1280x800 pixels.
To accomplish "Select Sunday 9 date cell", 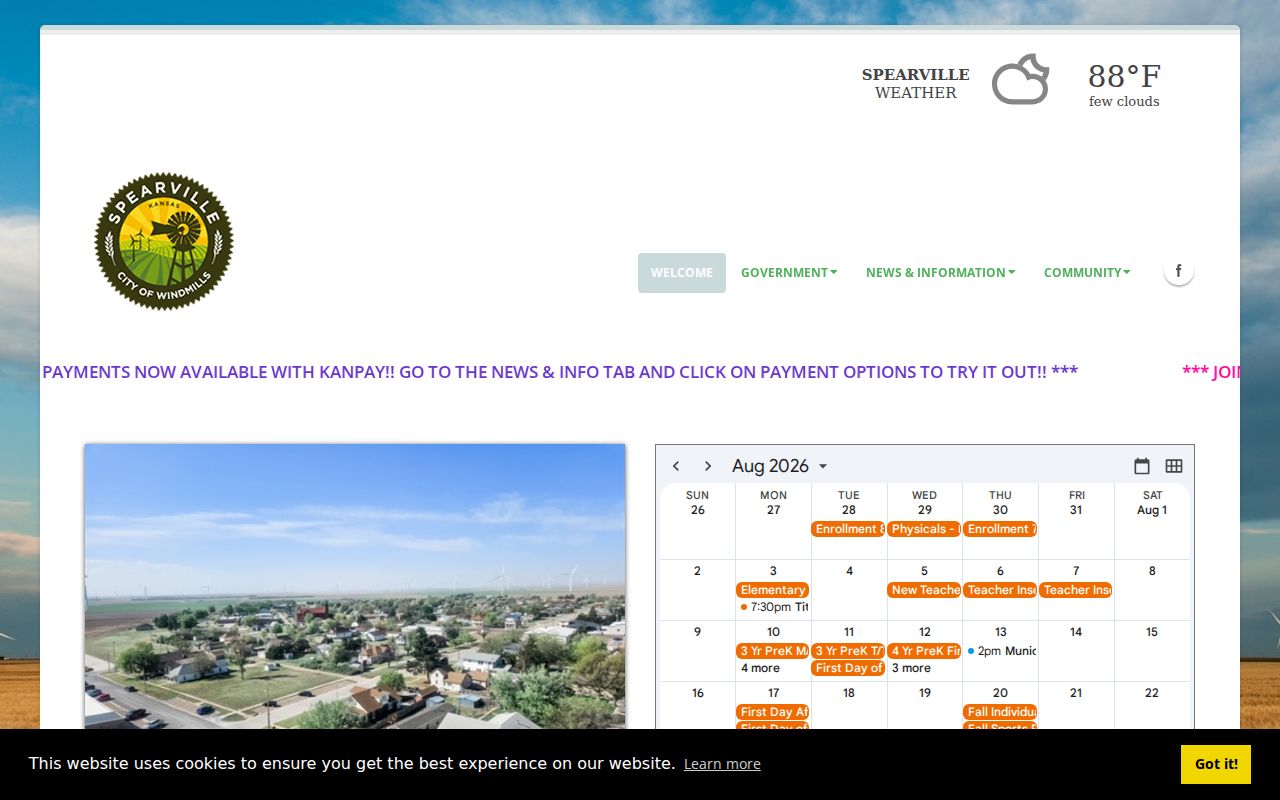I will pos(698,632).
